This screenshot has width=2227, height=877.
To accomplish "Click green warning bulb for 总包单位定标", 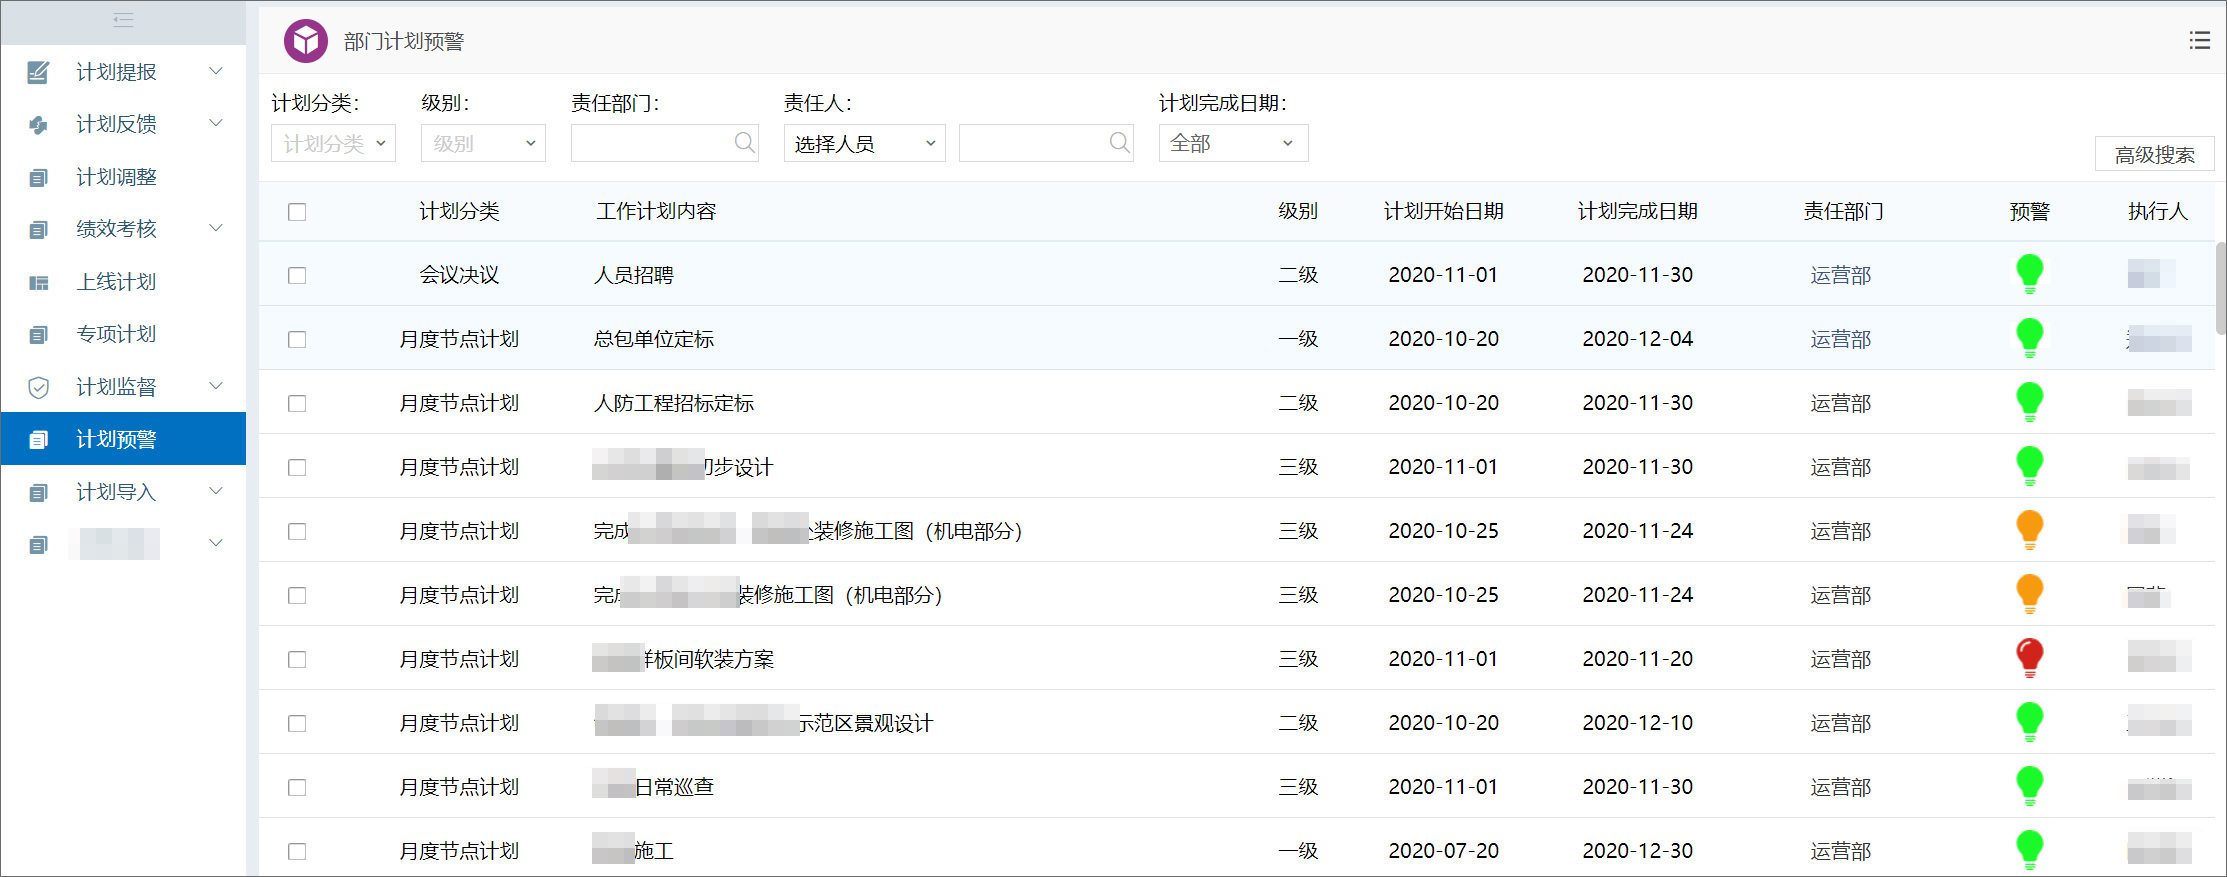I will [2029, 338].
